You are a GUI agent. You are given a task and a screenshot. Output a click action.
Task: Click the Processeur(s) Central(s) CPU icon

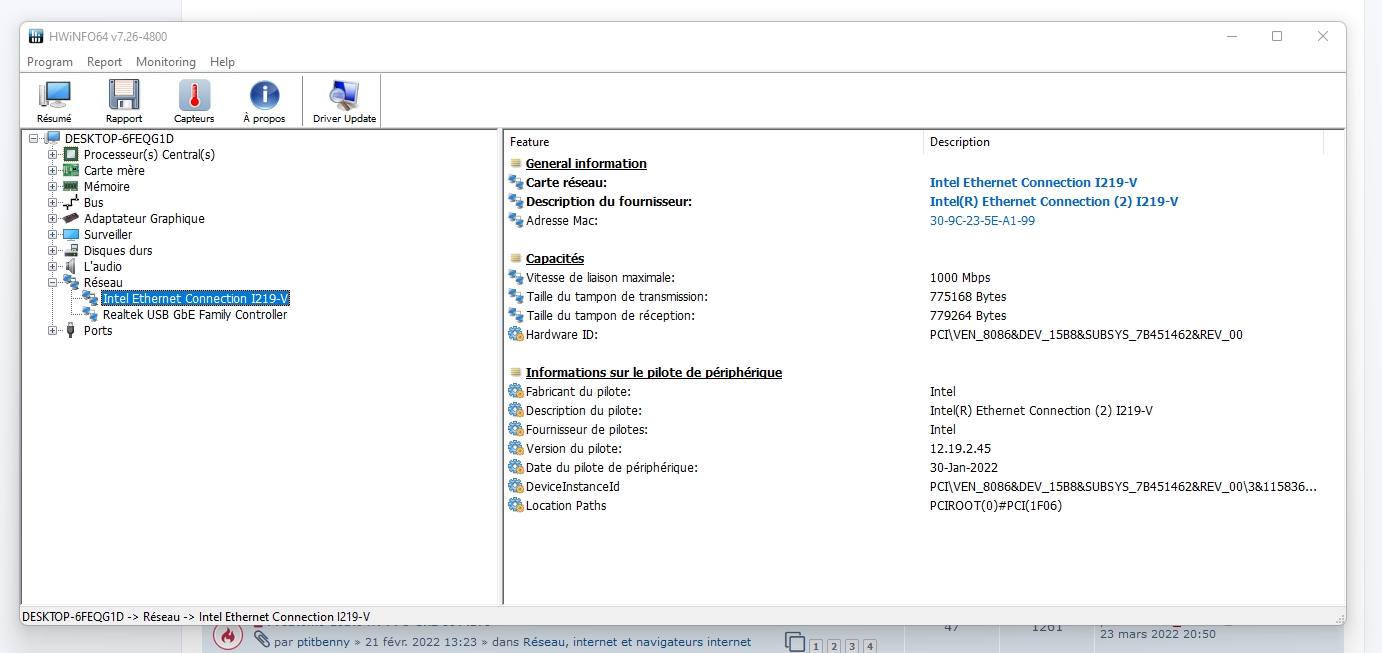71,155
